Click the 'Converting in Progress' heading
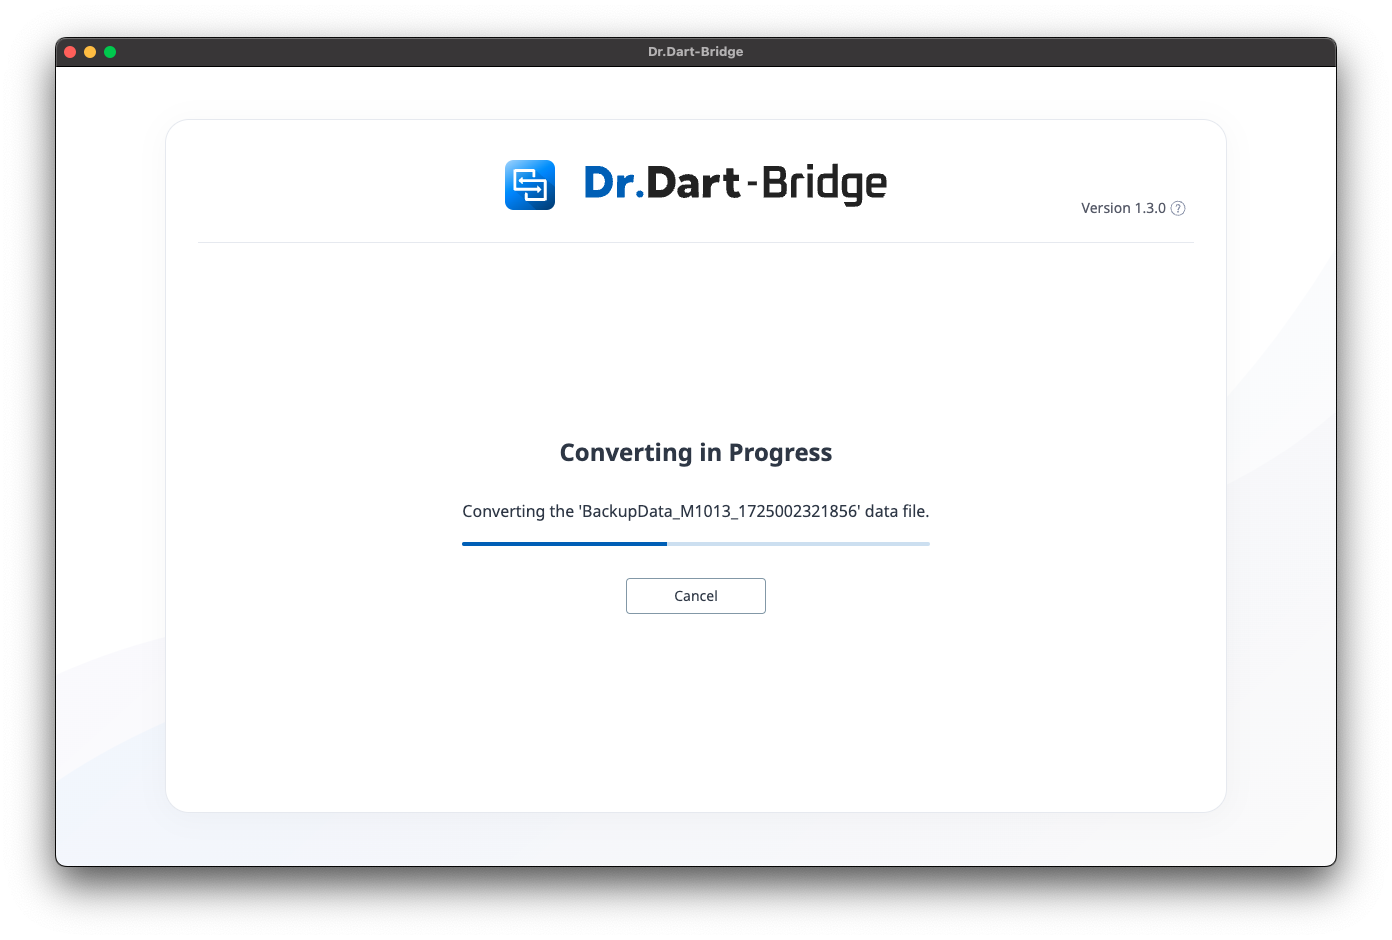1392x940 pixels. click(695, 453)
